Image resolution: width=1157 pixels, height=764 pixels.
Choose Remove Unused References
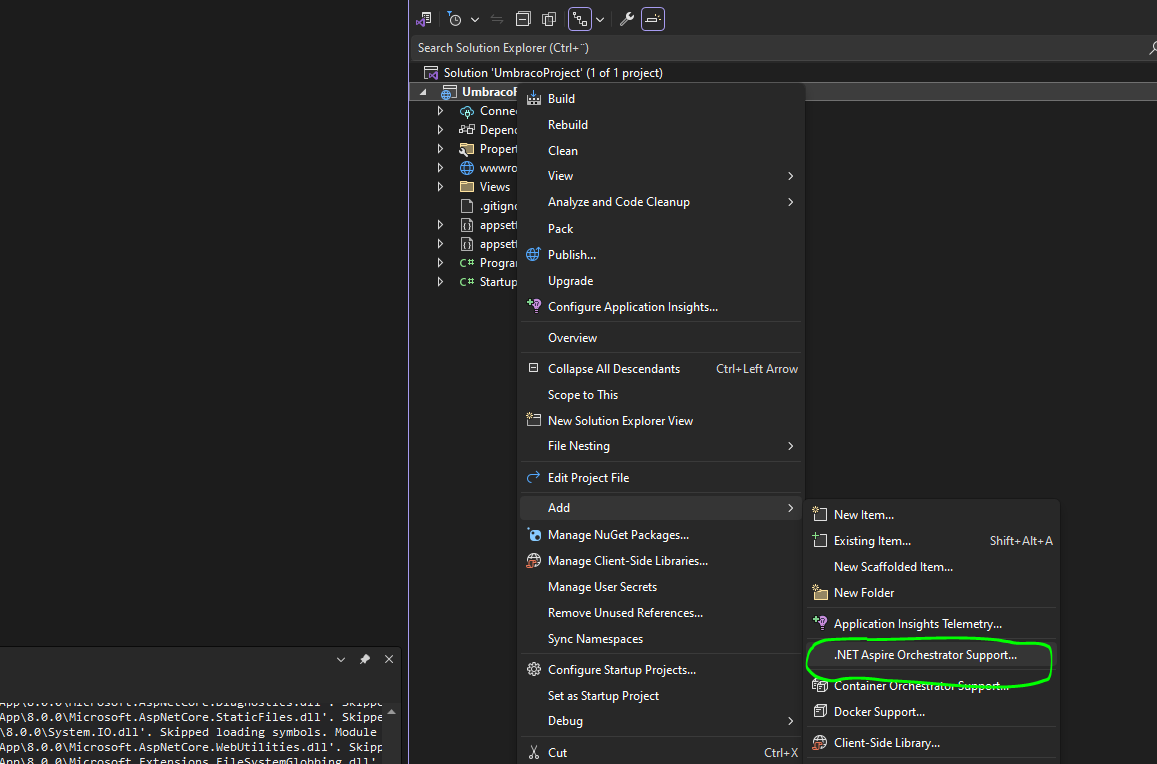click(x=661, y=613)
